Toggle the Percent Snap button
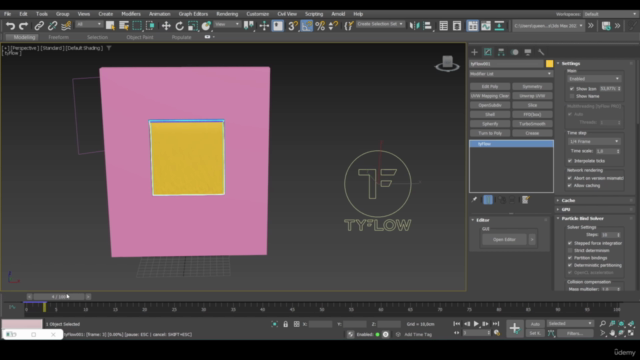The height and width of the screenshot is (360, 640). click(320, 26)
